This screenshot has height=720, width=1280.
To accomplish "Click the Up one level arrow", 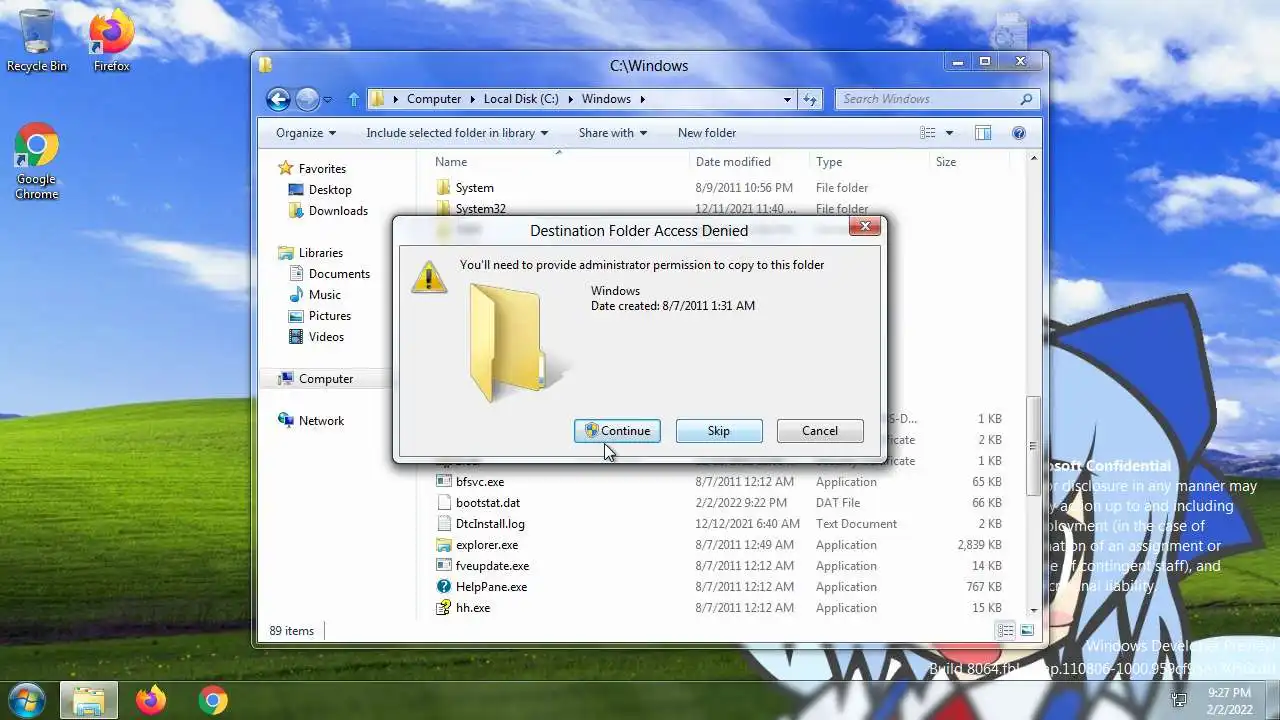I will (353, 99).
